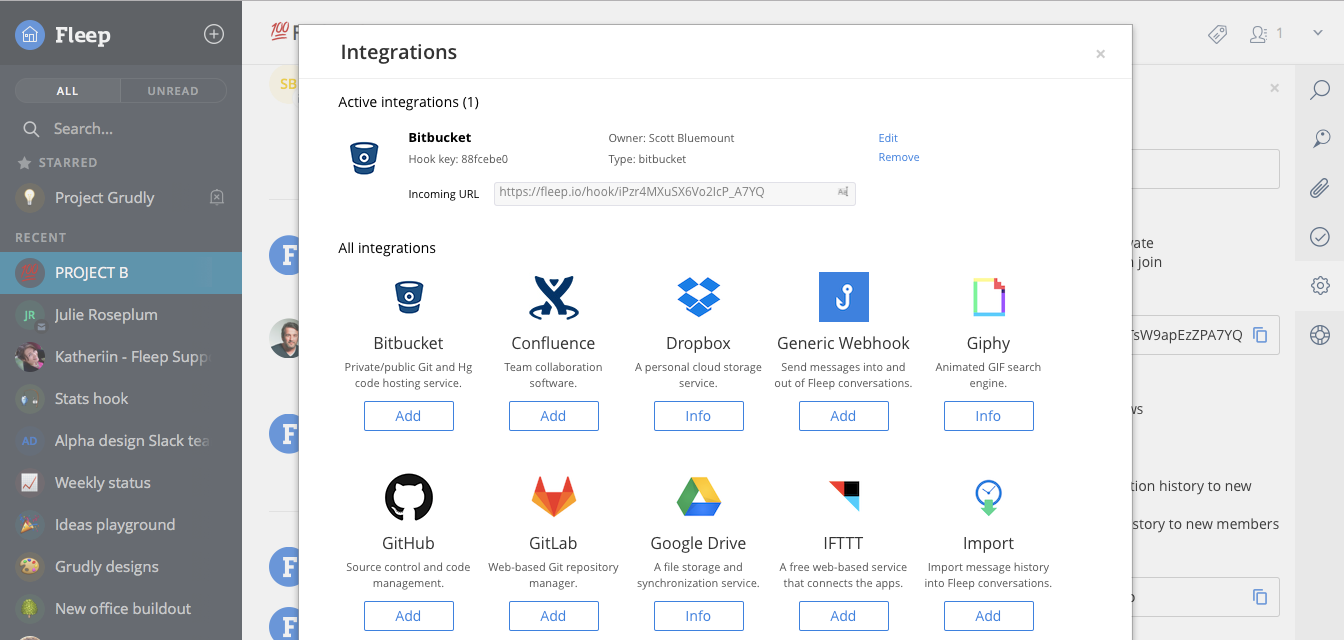1344x640 pixels.
Task: Remove the active Bitbucket integration
Action: pos(899,157)
